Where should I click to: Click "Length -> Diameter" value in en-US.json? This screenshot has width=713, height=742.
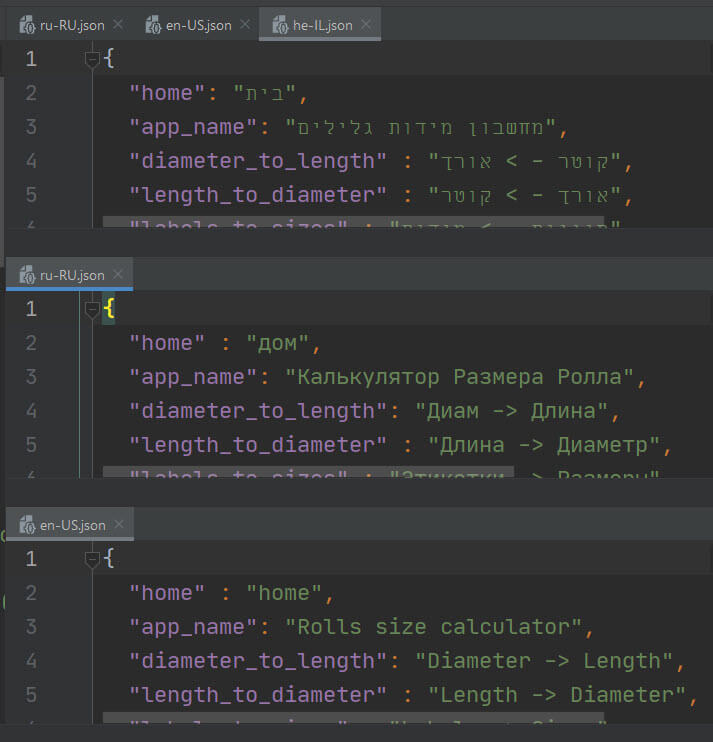click(x=557, y=695)
